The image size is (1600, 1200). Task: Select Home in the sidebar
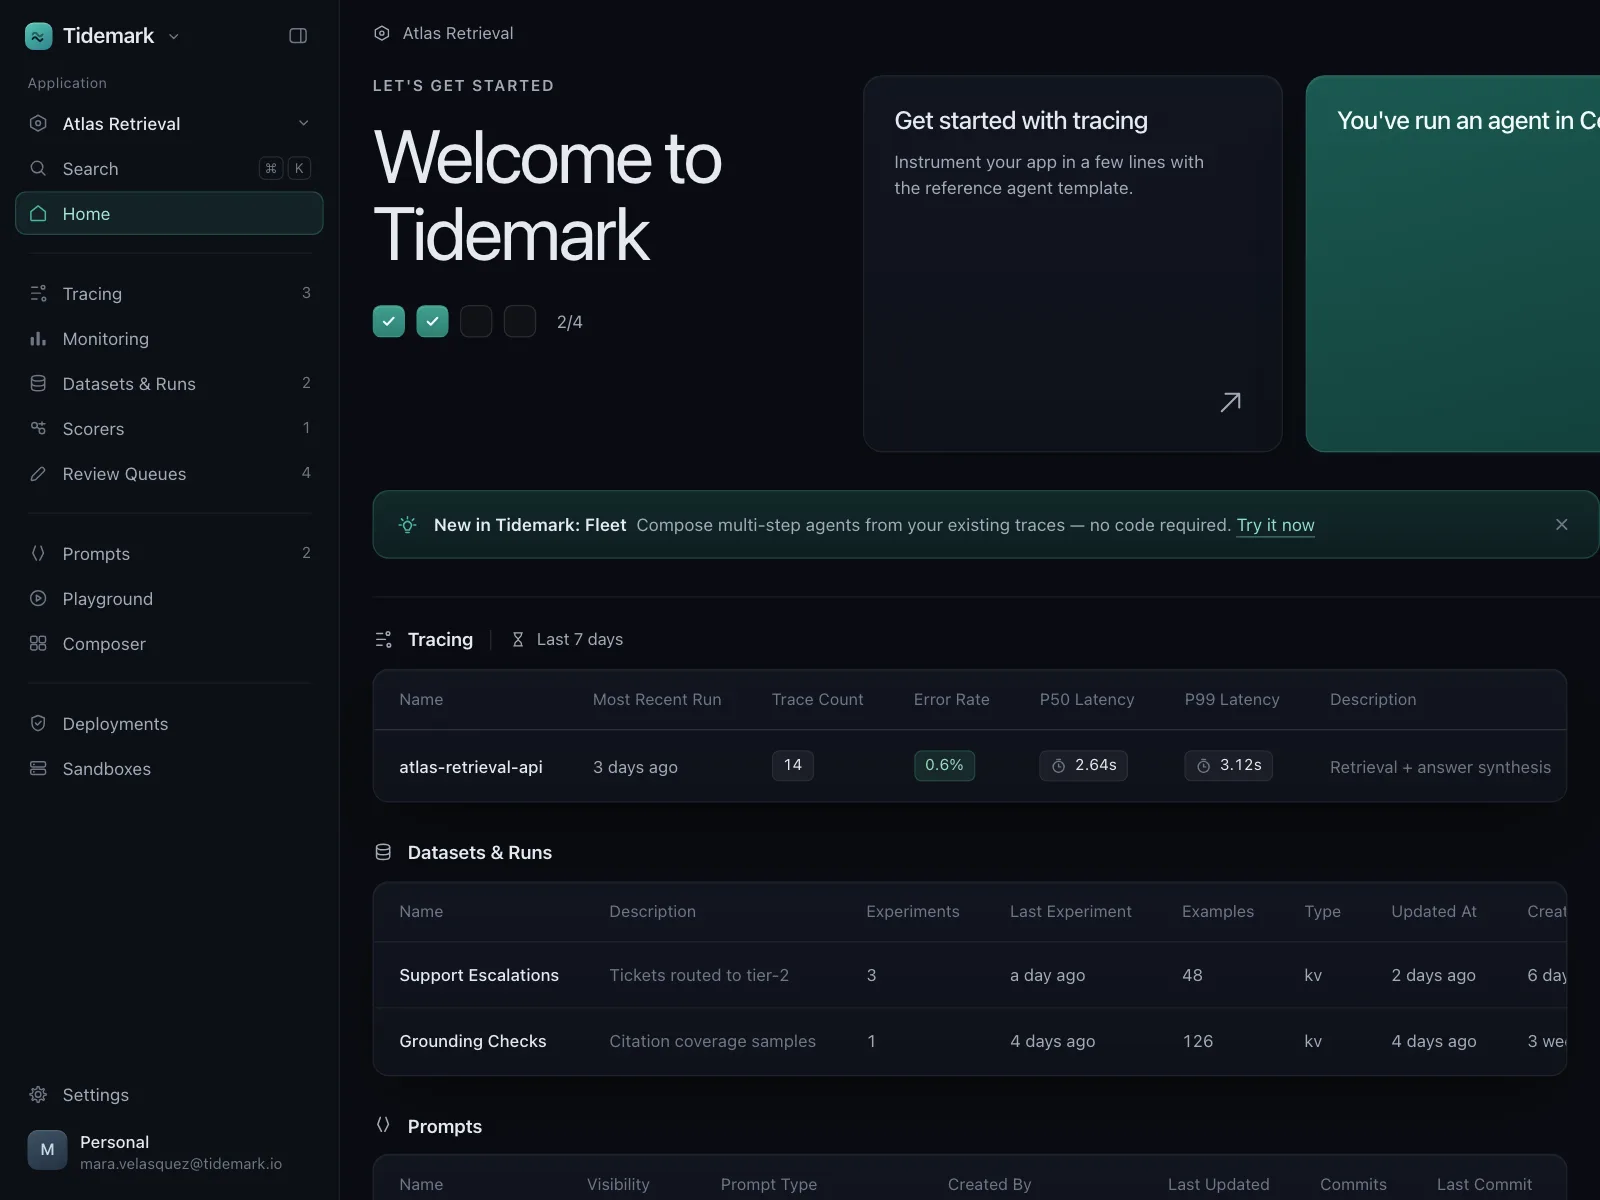pyautogui.click(x=169, y=213)
